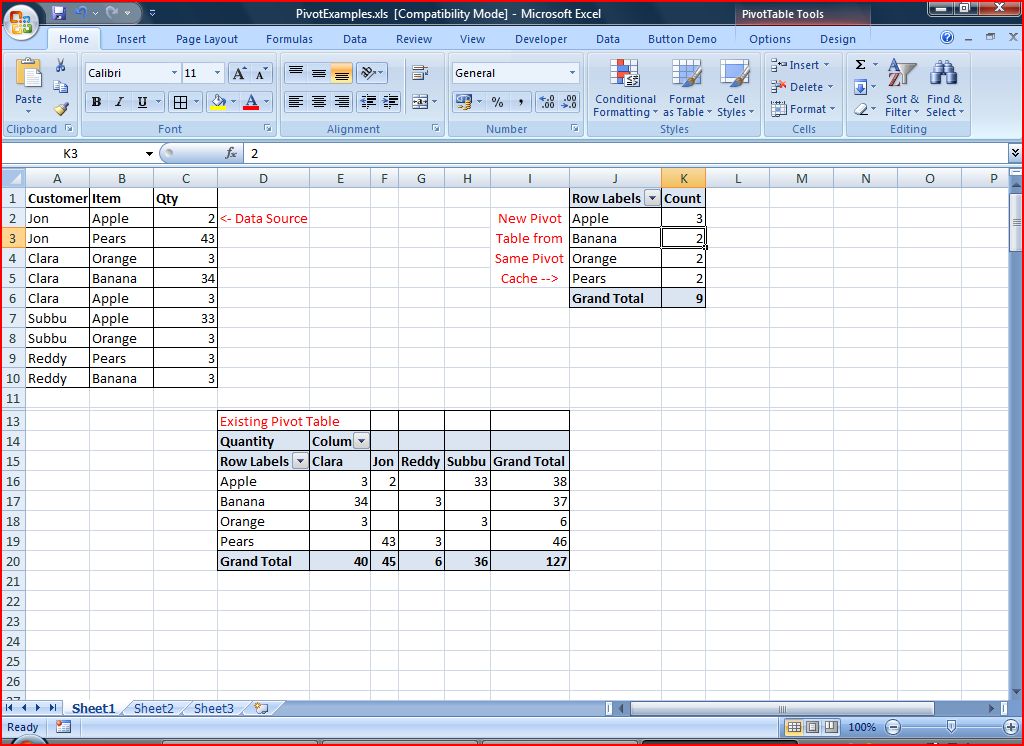Screen dimensions: 1024x746
Task: Click in the formula bar input
Action: click(626, 154)
